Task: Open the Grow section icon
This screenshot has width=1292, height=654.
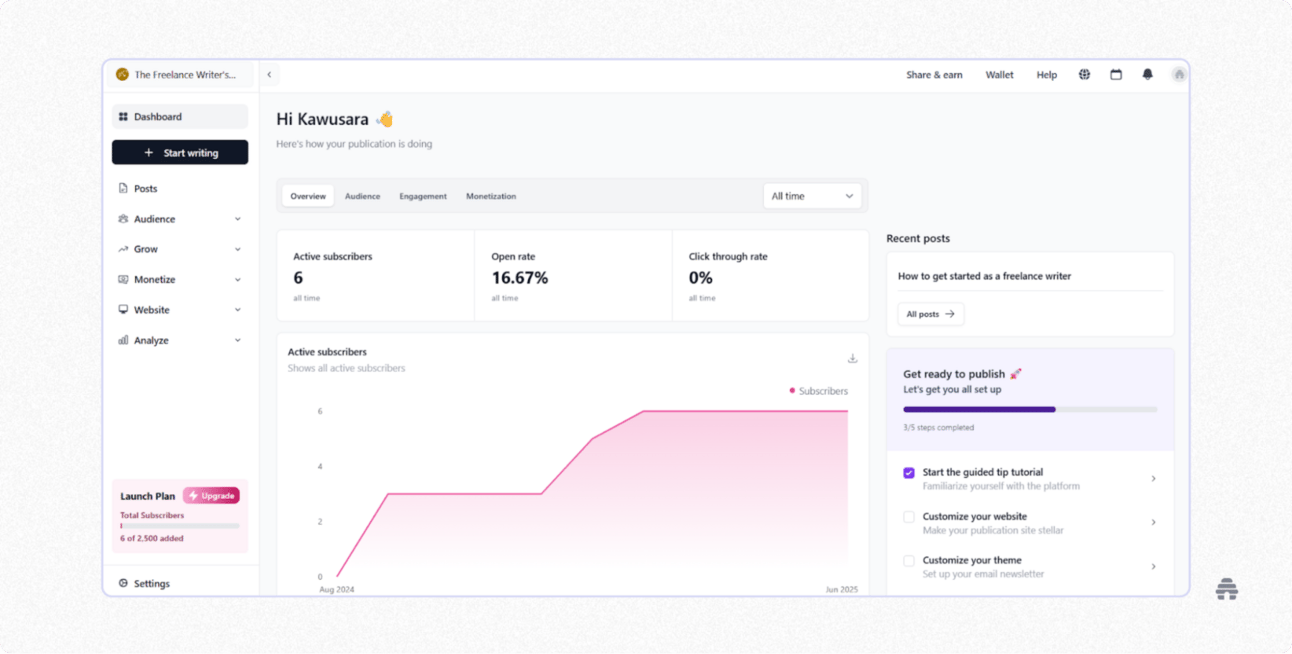Action: coord(124,249)
